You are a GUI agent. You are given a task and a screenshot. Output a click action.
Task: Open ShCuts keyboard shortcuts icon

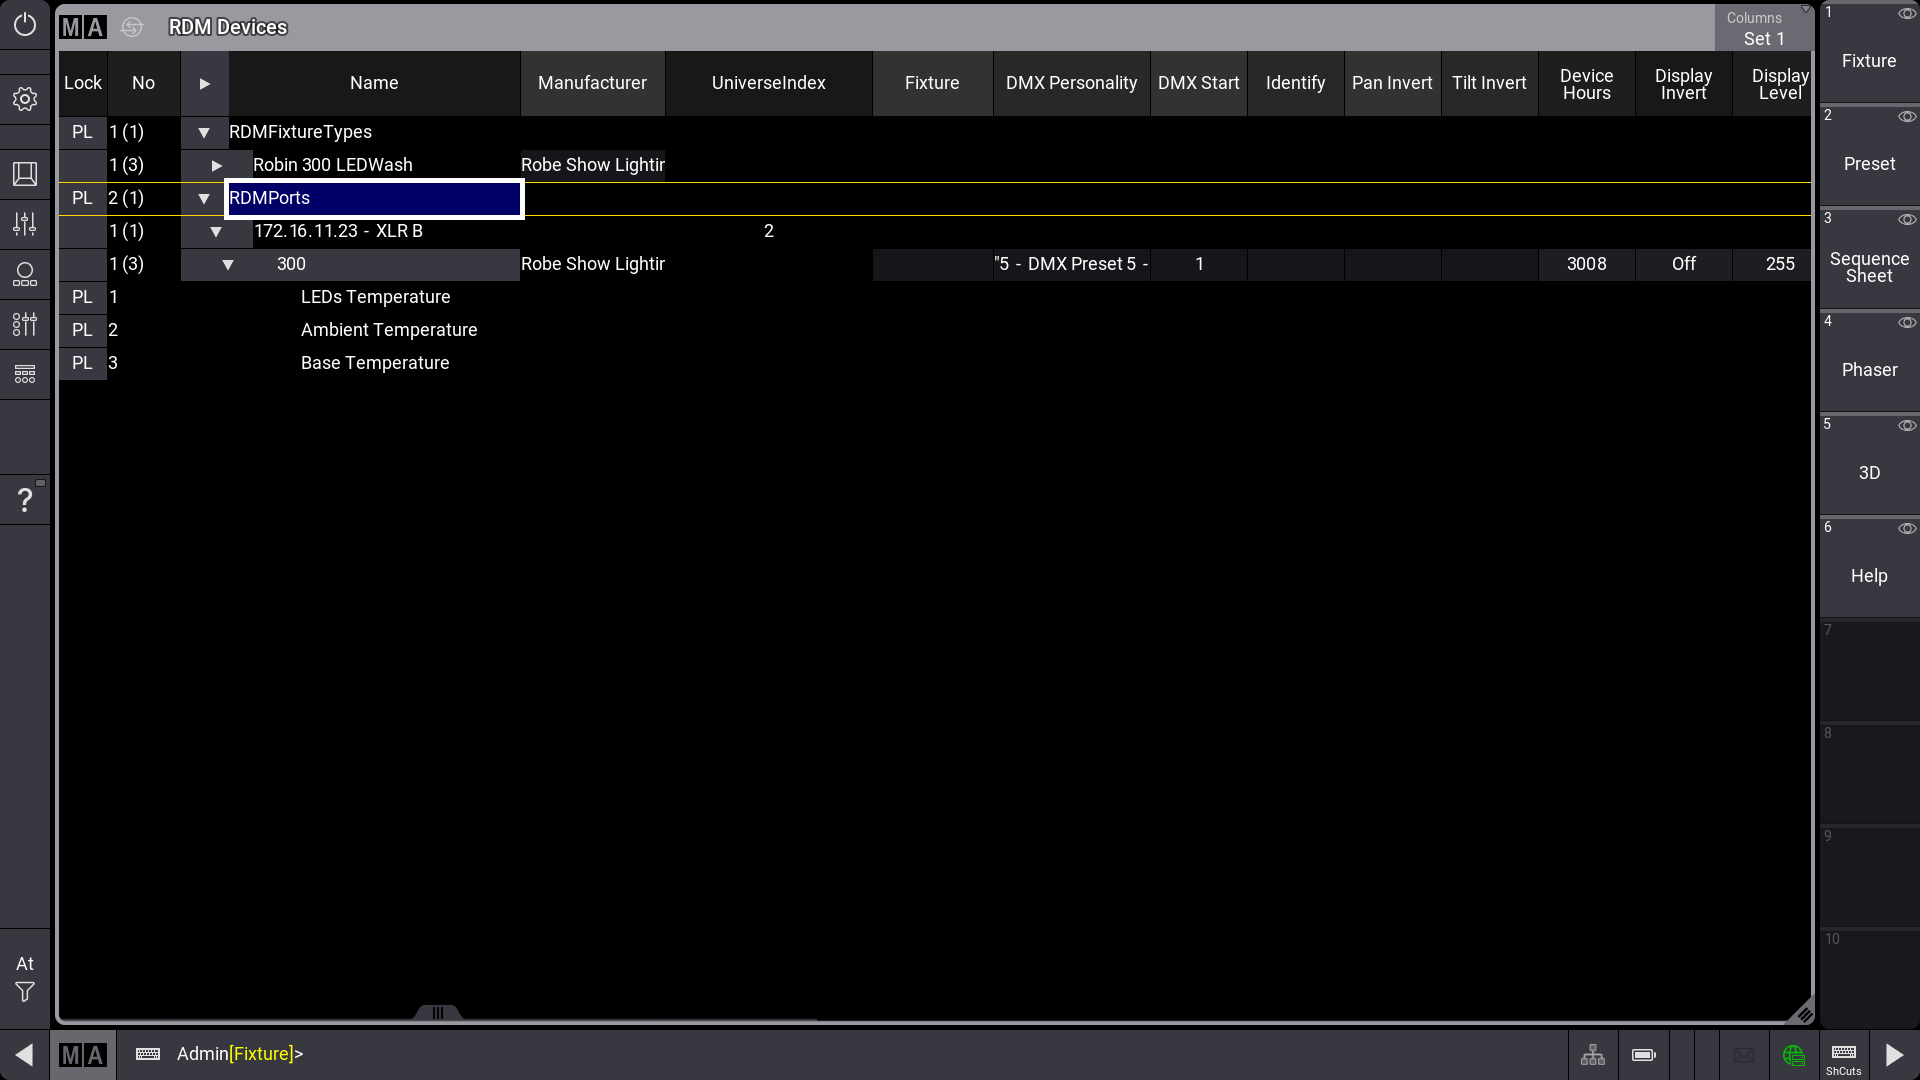pyautogui.click(x=1843, y=1055)
